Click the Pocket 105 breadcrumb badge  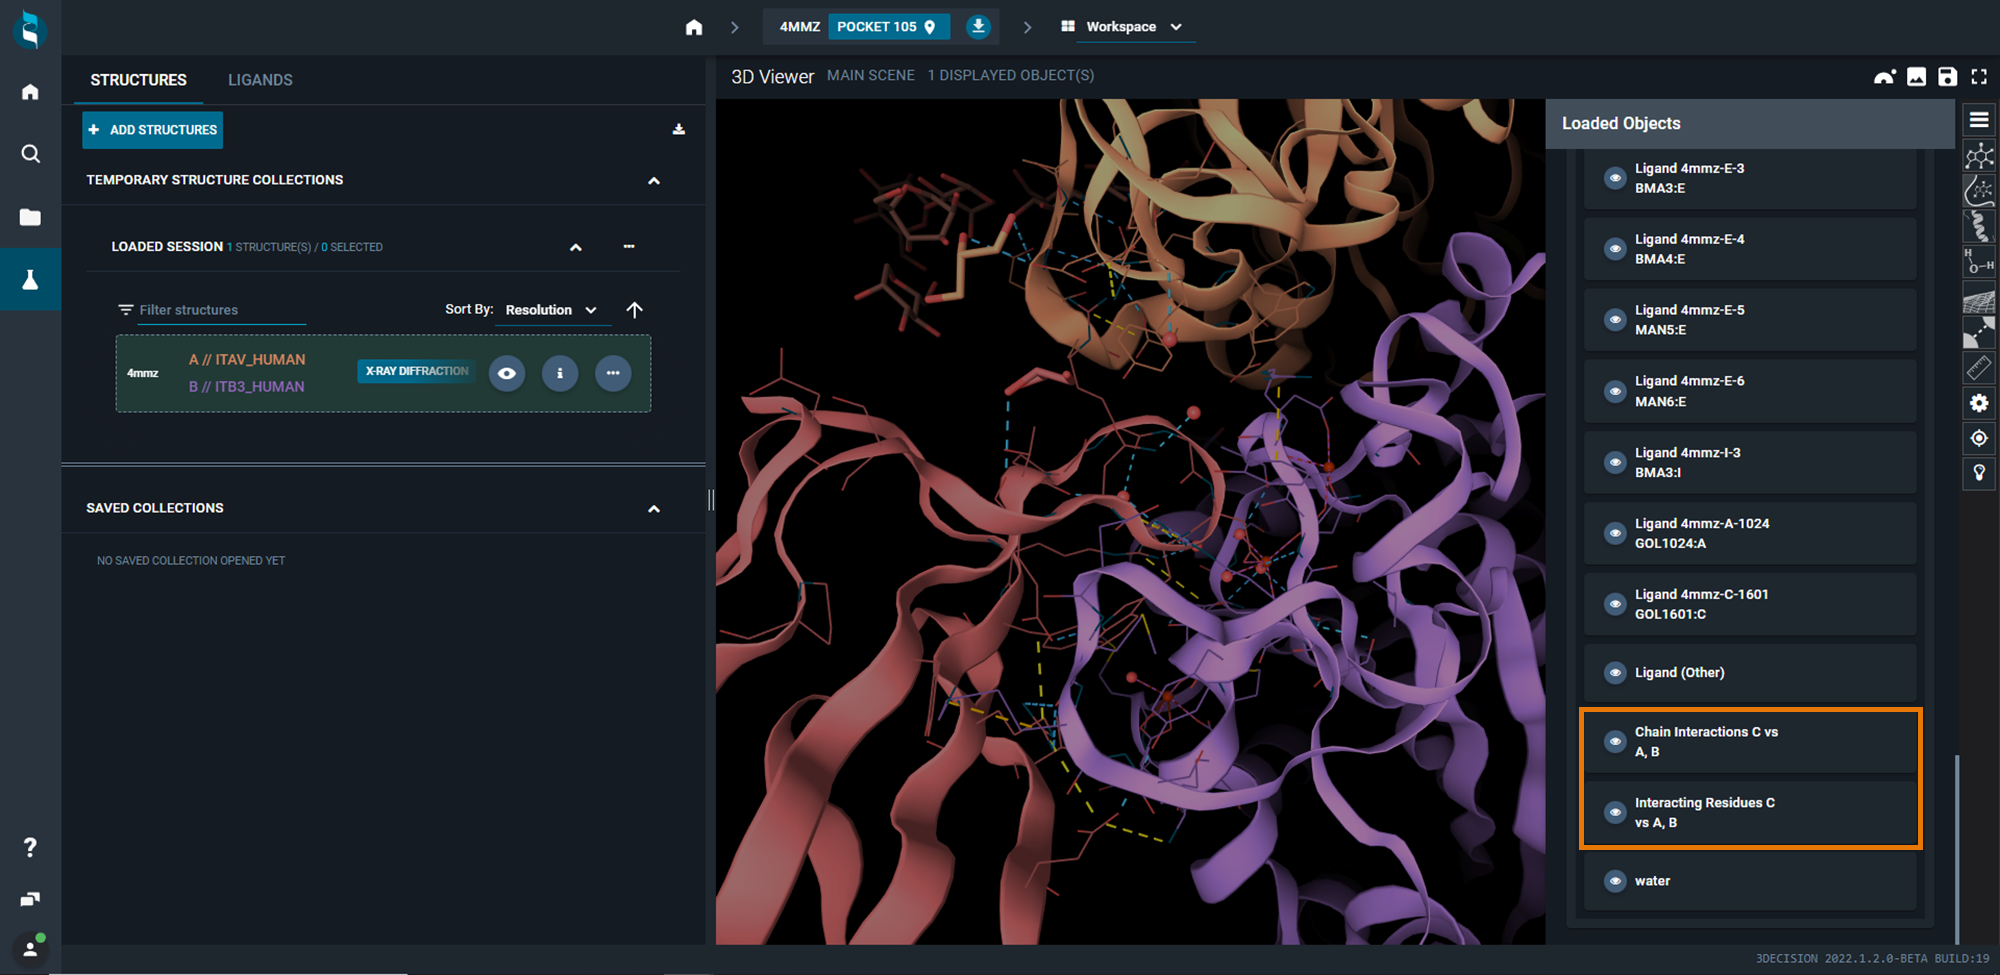point(888,27)
